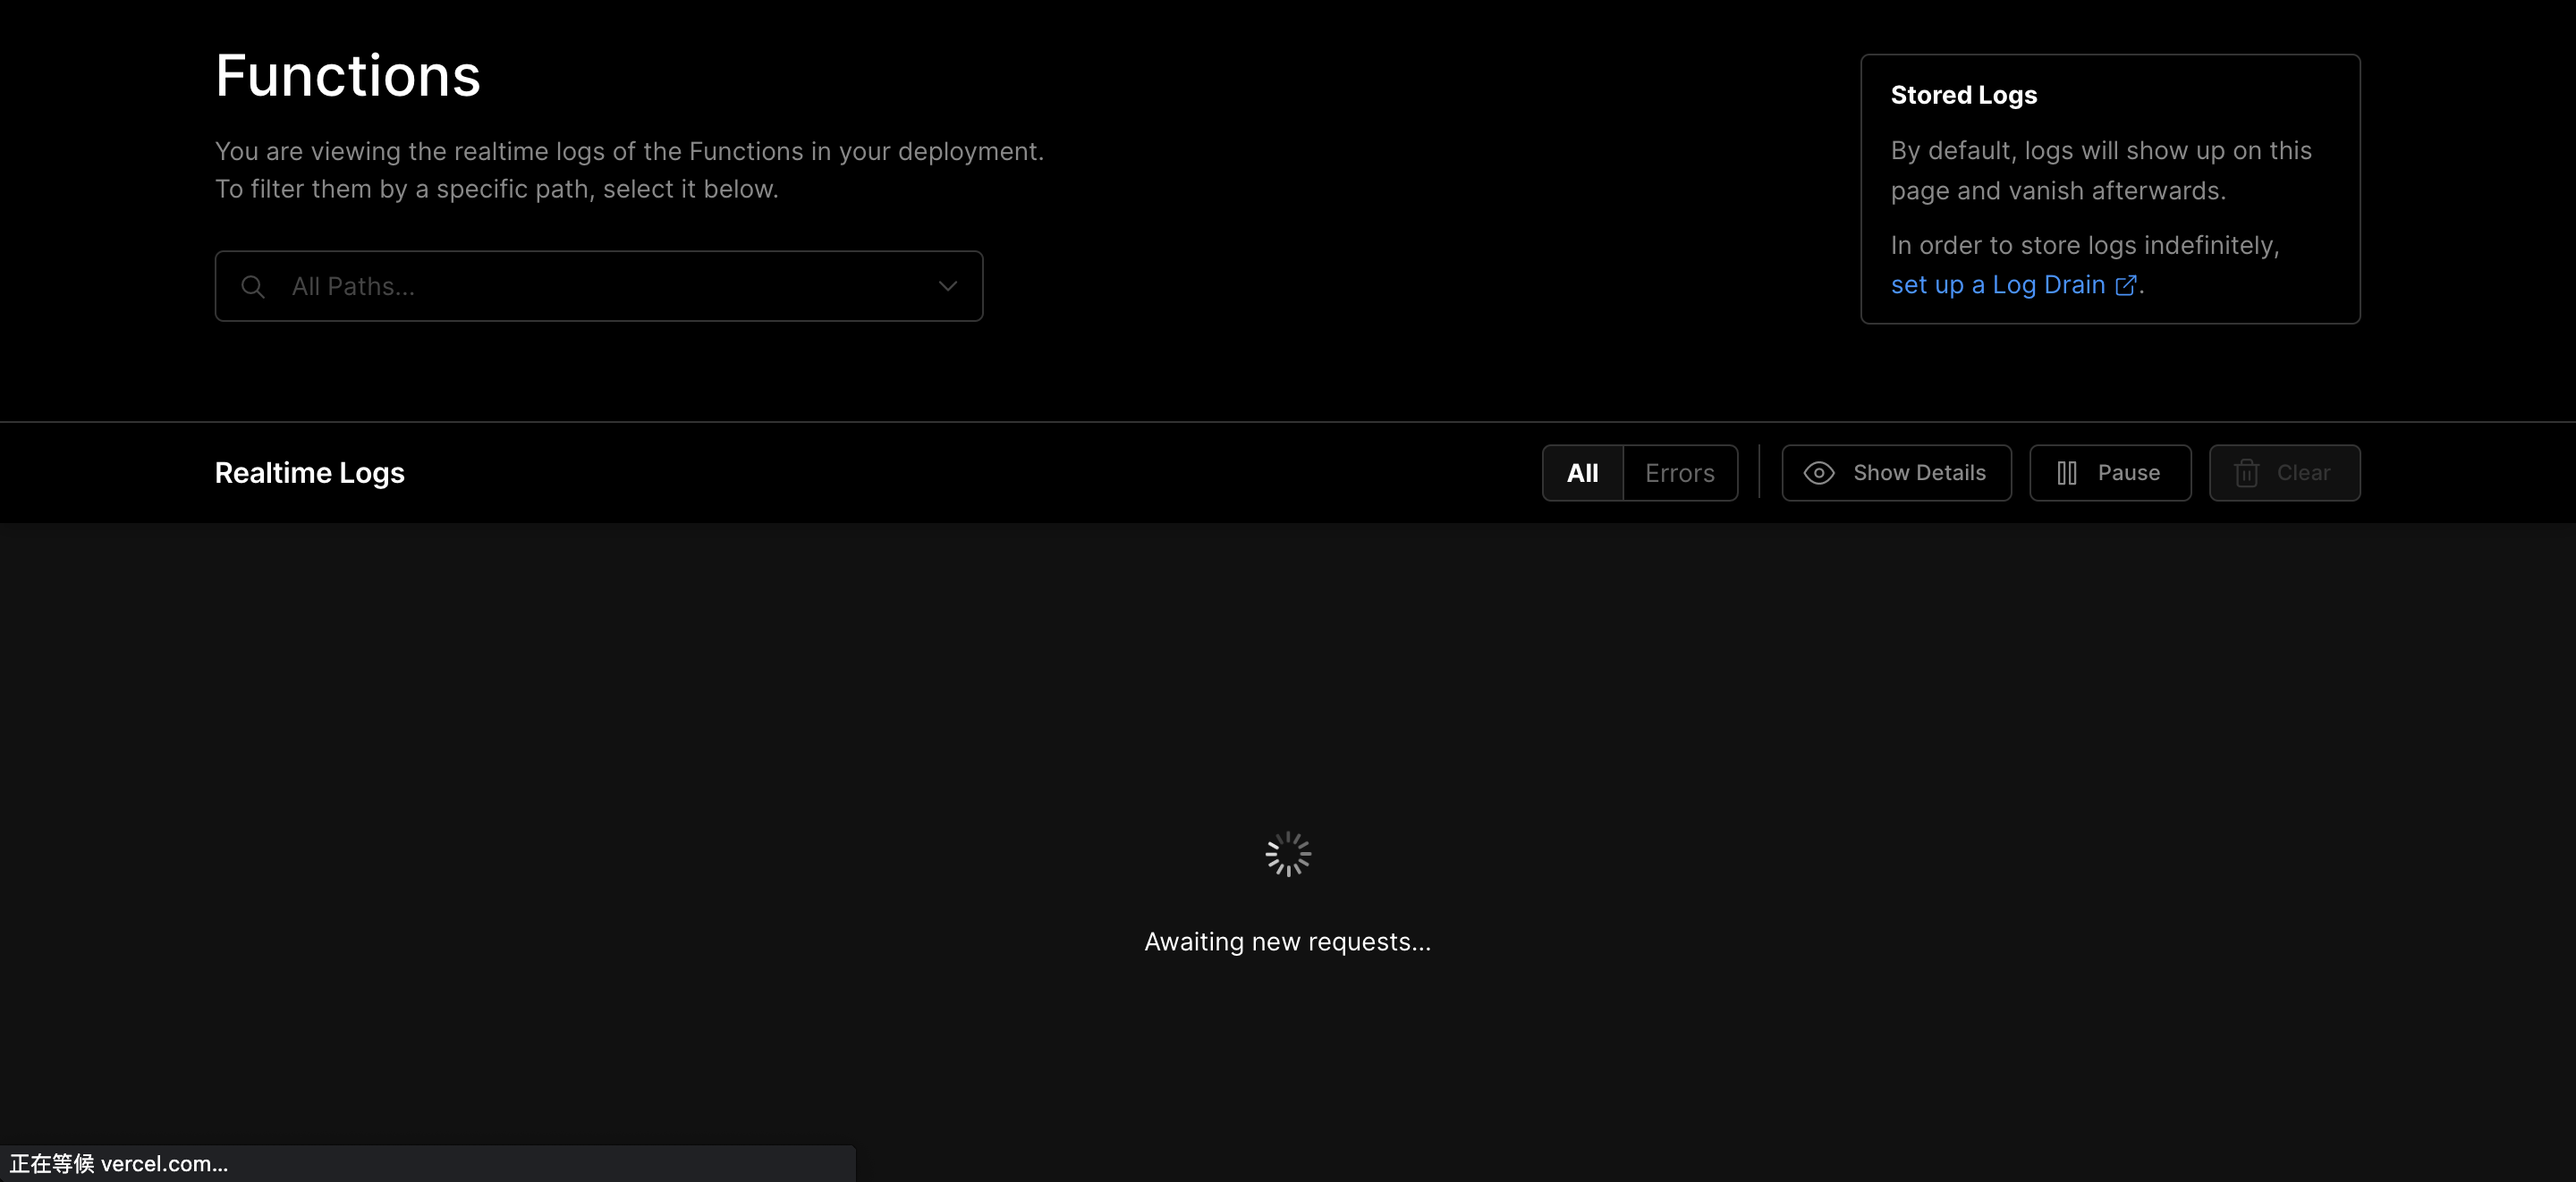Screen dimensions: 2576x1182
Task: Click the pause bars icon
Action: (x=2066, y=473)
